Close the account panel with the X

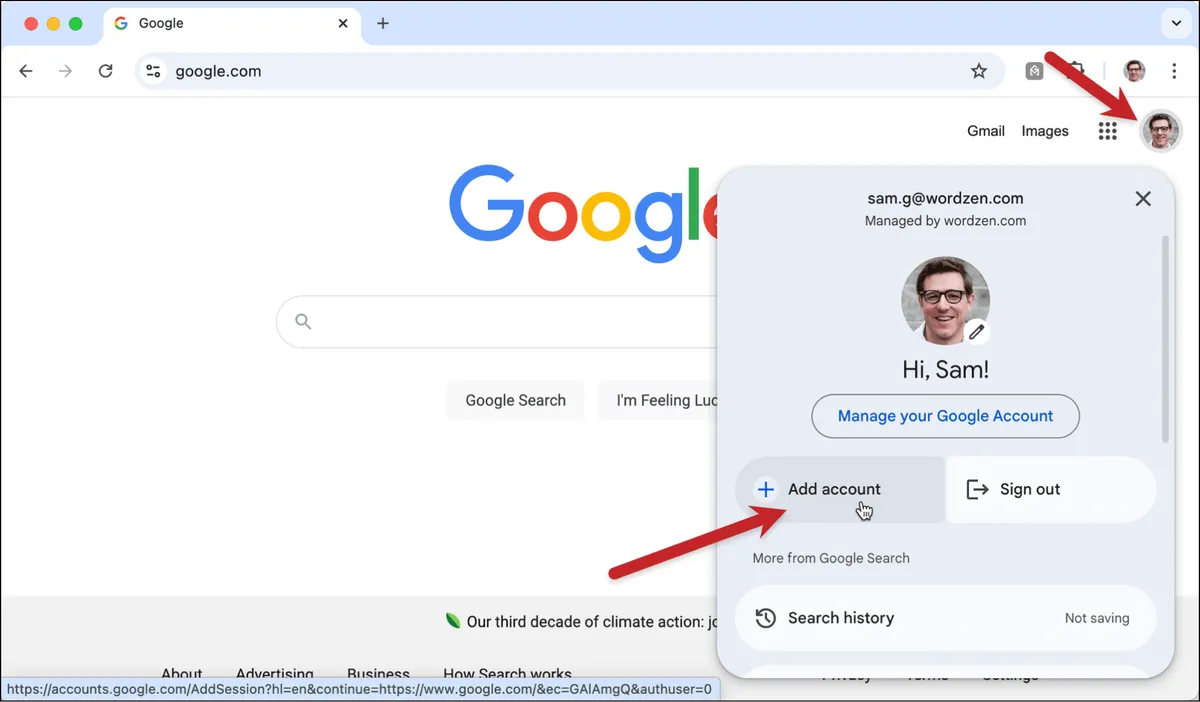tap(1143, 199)
